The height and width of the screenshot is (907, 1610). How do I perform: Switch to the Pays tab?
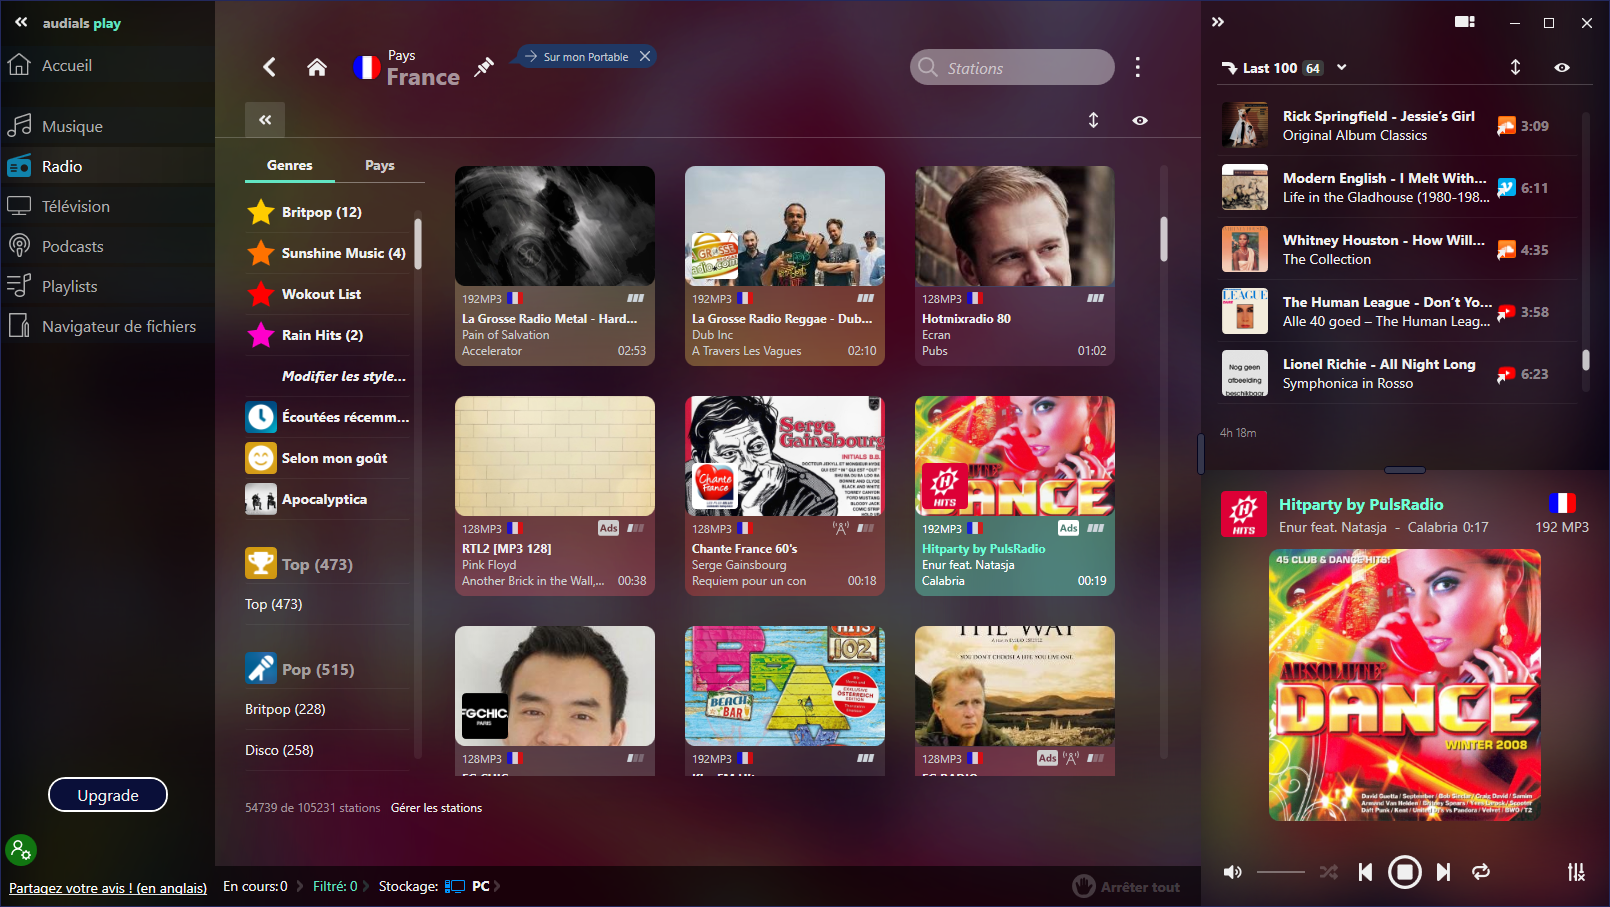click(380, 165)
